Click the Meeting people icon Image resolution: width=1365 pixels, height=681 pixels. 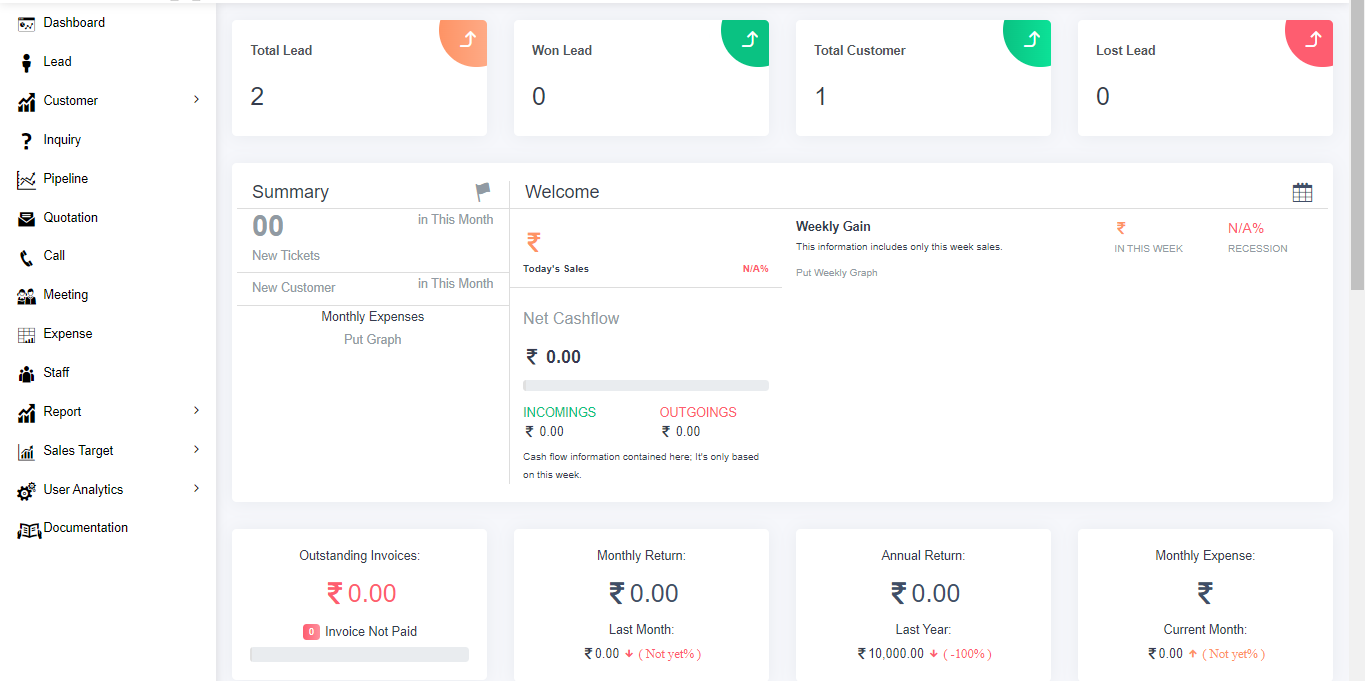(x=26, y=296)
